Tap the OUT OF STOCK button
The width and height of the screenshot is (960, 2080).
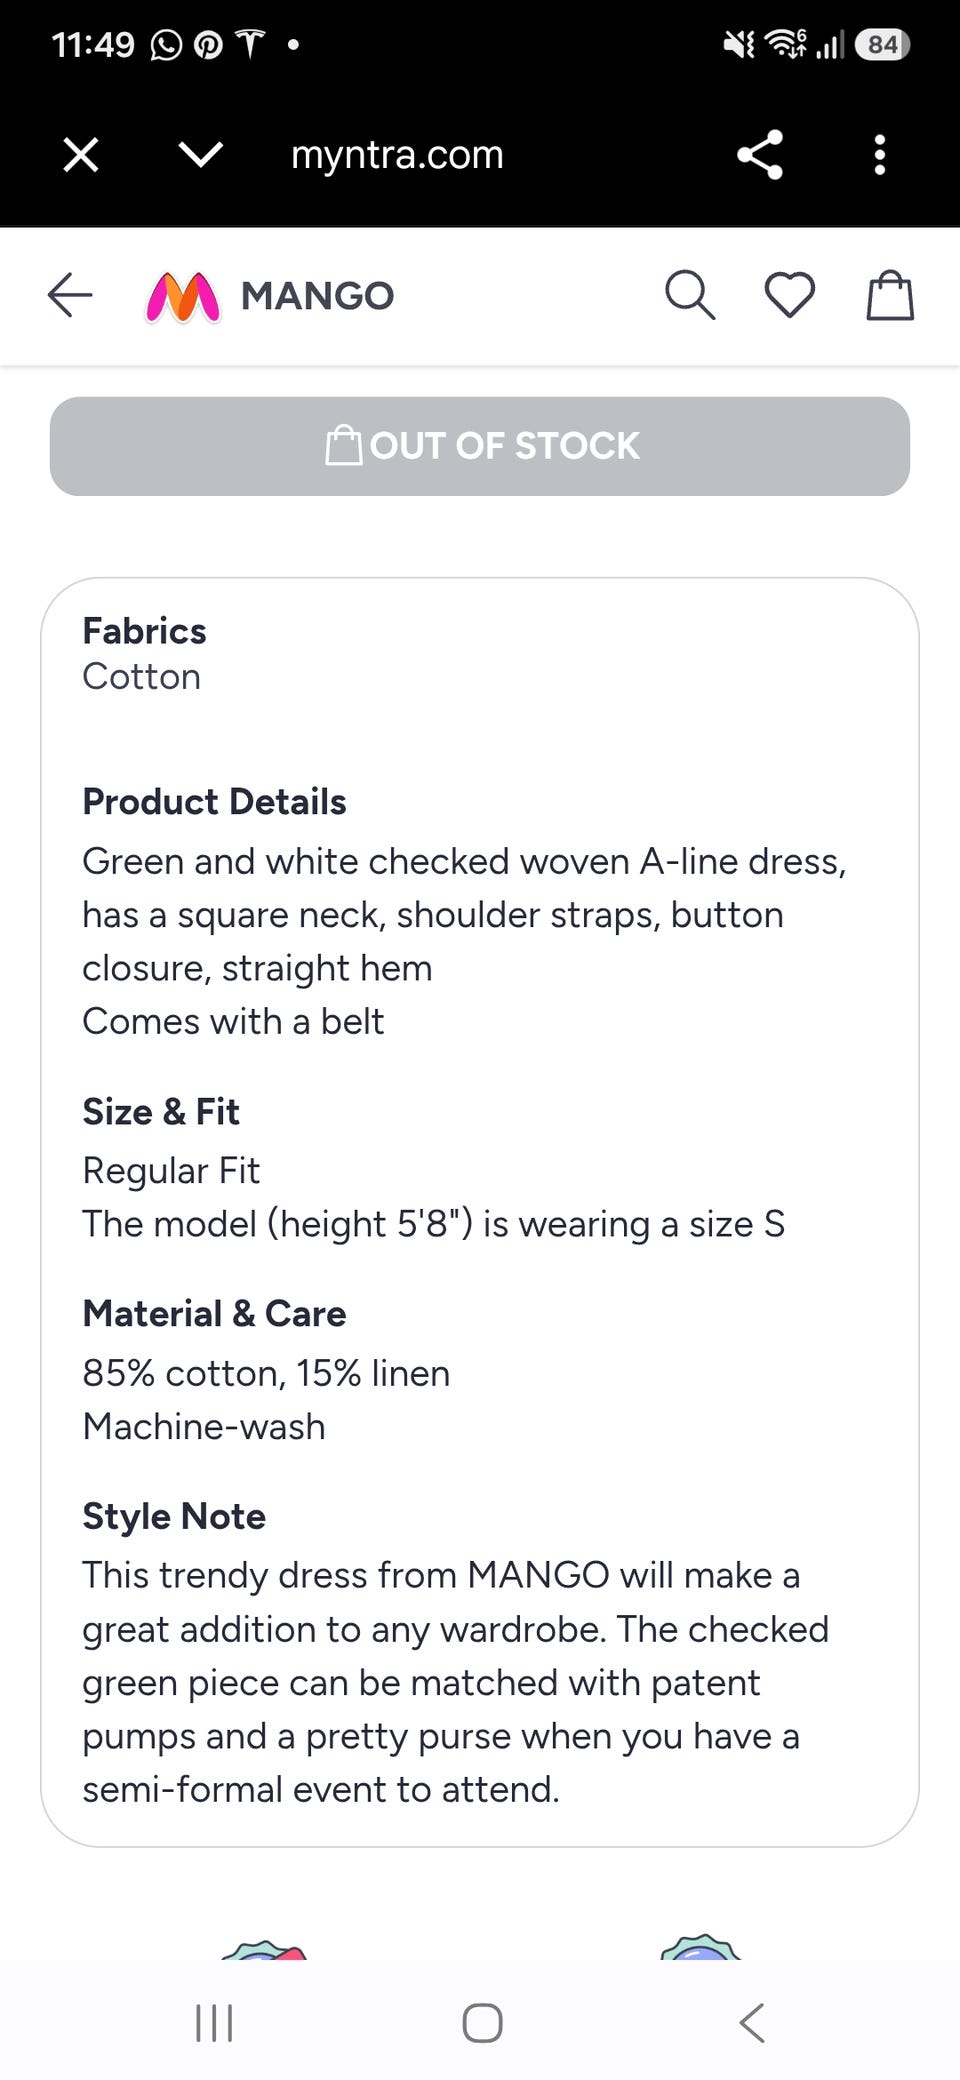480,446
